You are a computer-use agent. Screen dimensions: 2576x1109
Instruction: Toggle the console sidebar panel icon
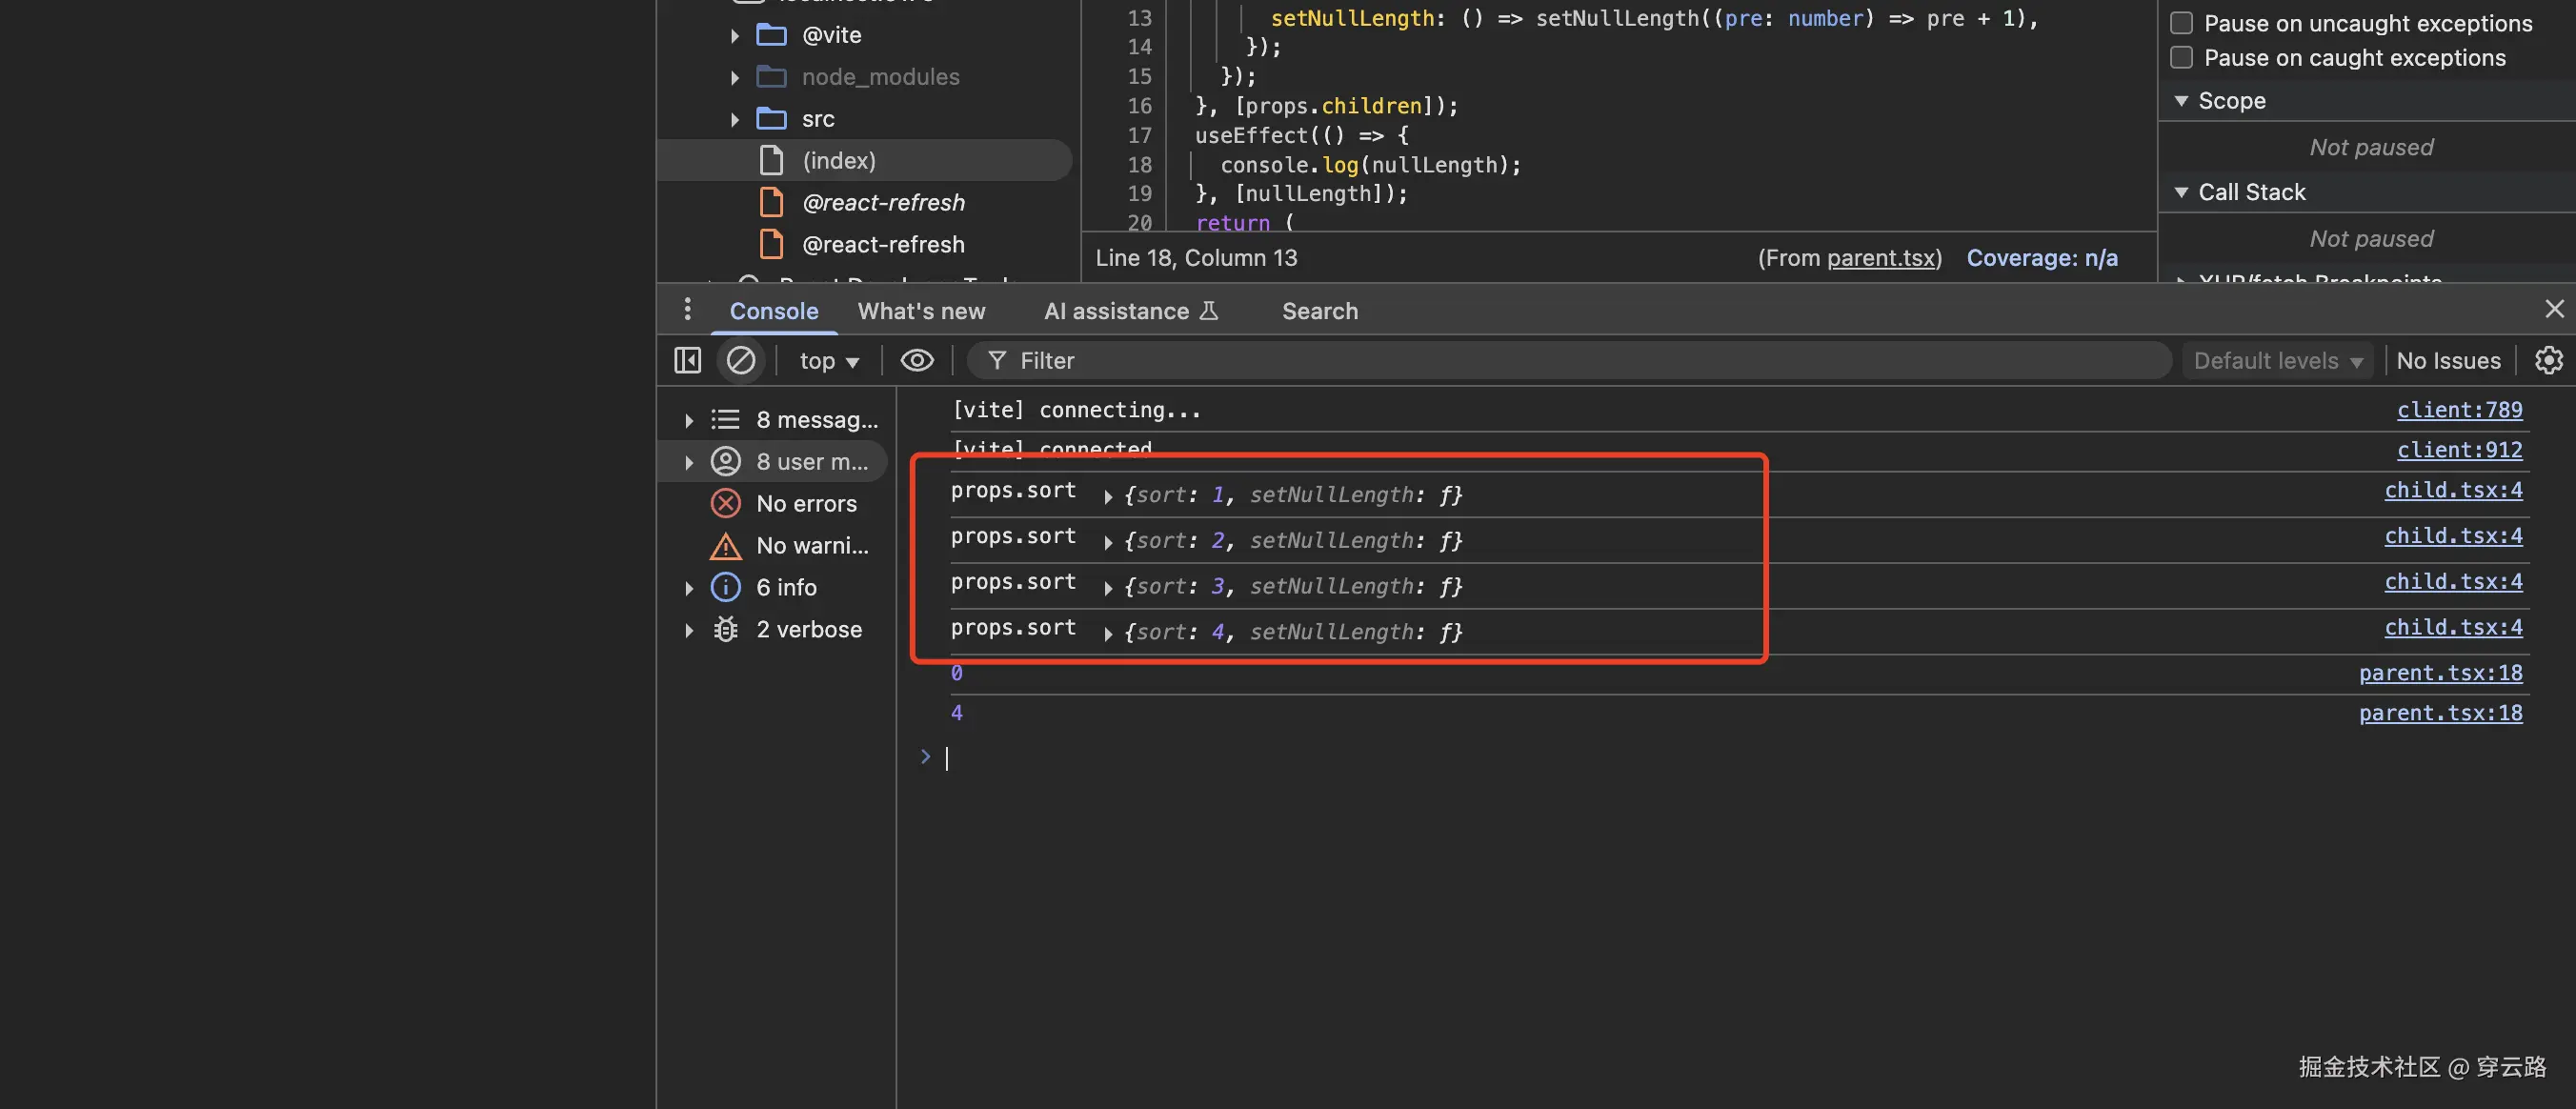tap(688, 360)
